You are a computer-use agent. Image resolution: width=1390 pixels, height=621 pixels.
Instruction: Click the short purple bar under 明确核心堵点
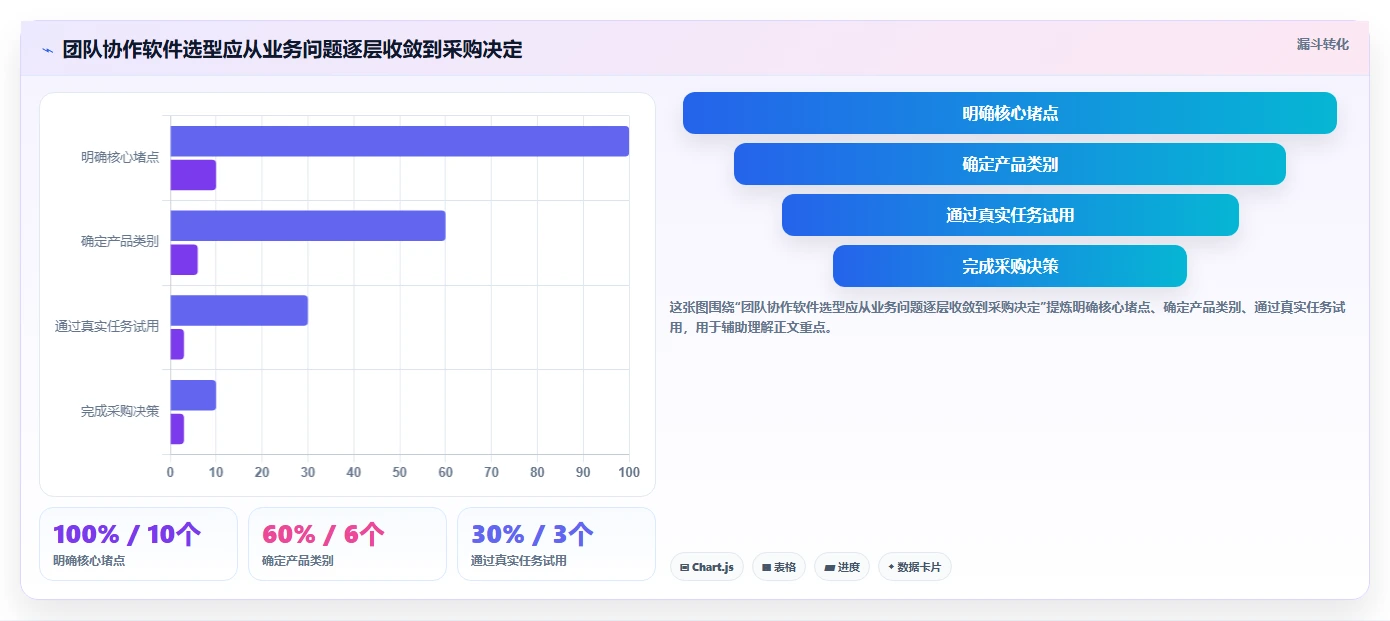pos(193,175)
